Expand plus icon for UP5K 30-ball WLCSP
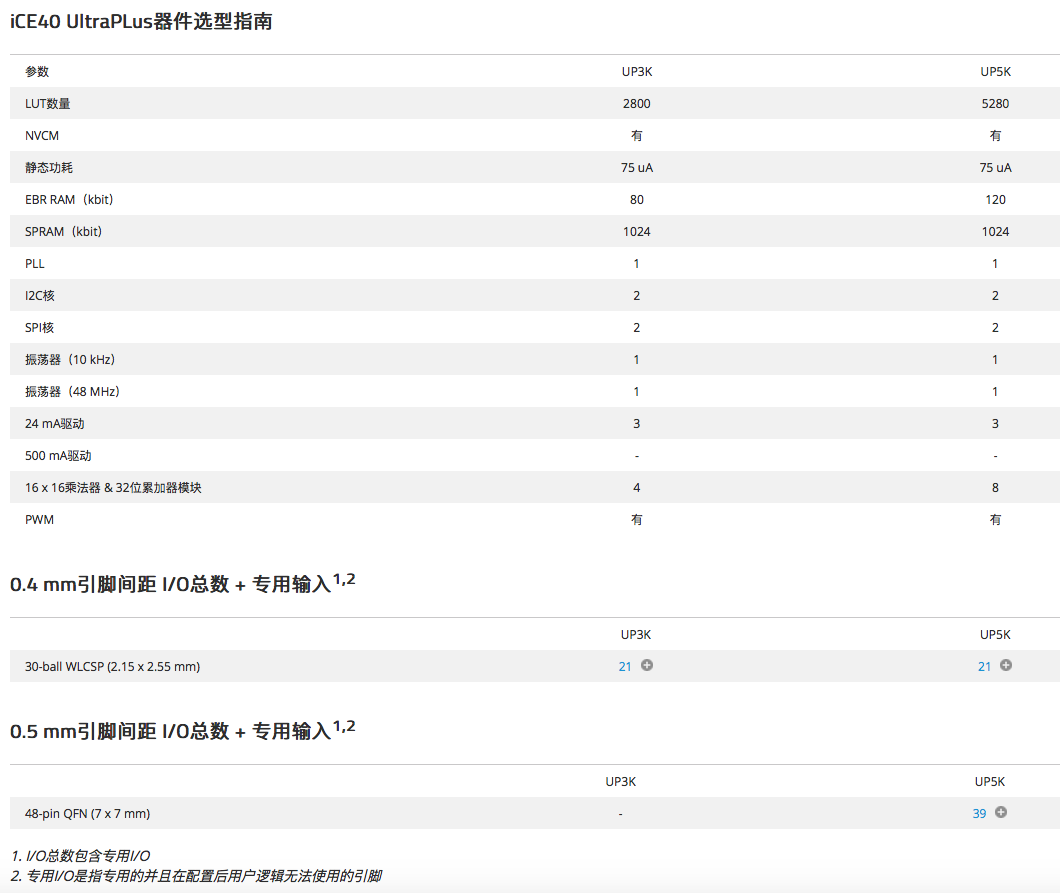Viewport: 1060px width, 893px height. 1006,665
